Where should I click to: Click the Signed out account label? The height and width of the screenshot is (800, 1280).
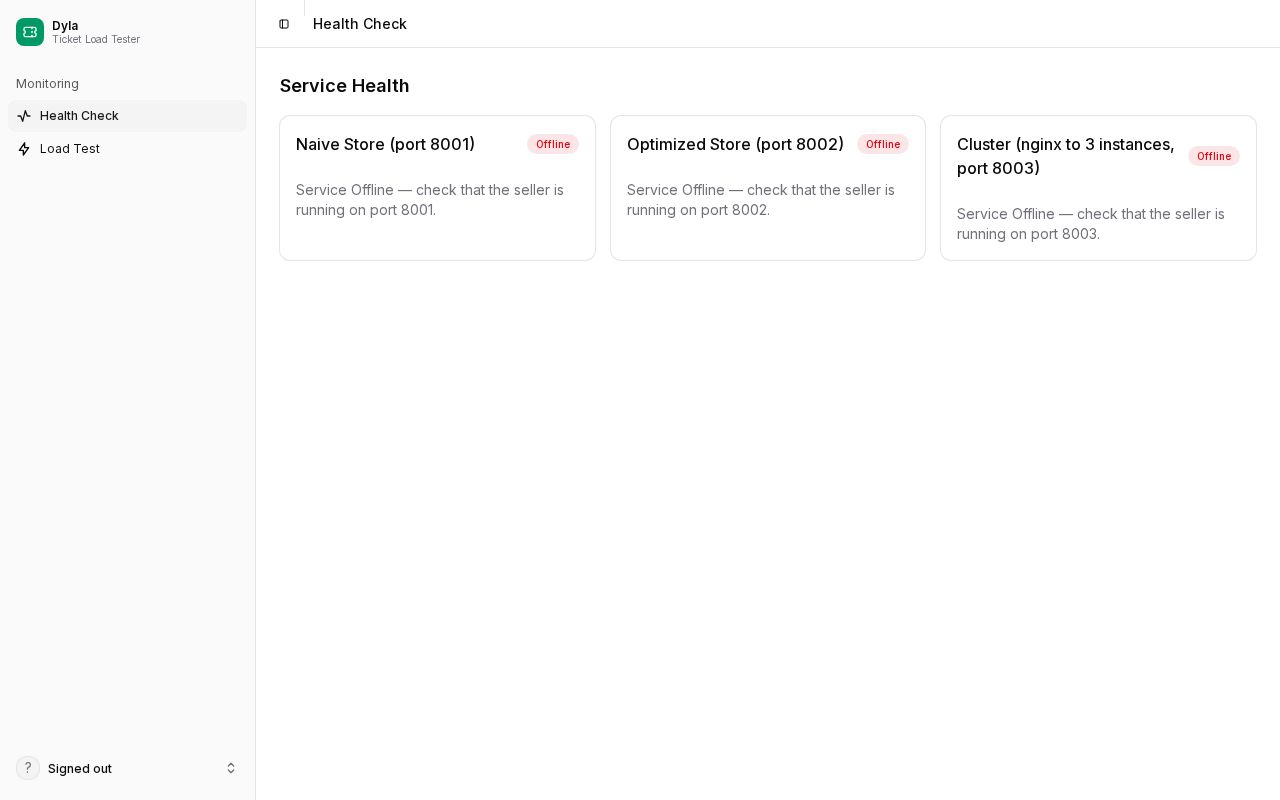(x=80, y=769)
